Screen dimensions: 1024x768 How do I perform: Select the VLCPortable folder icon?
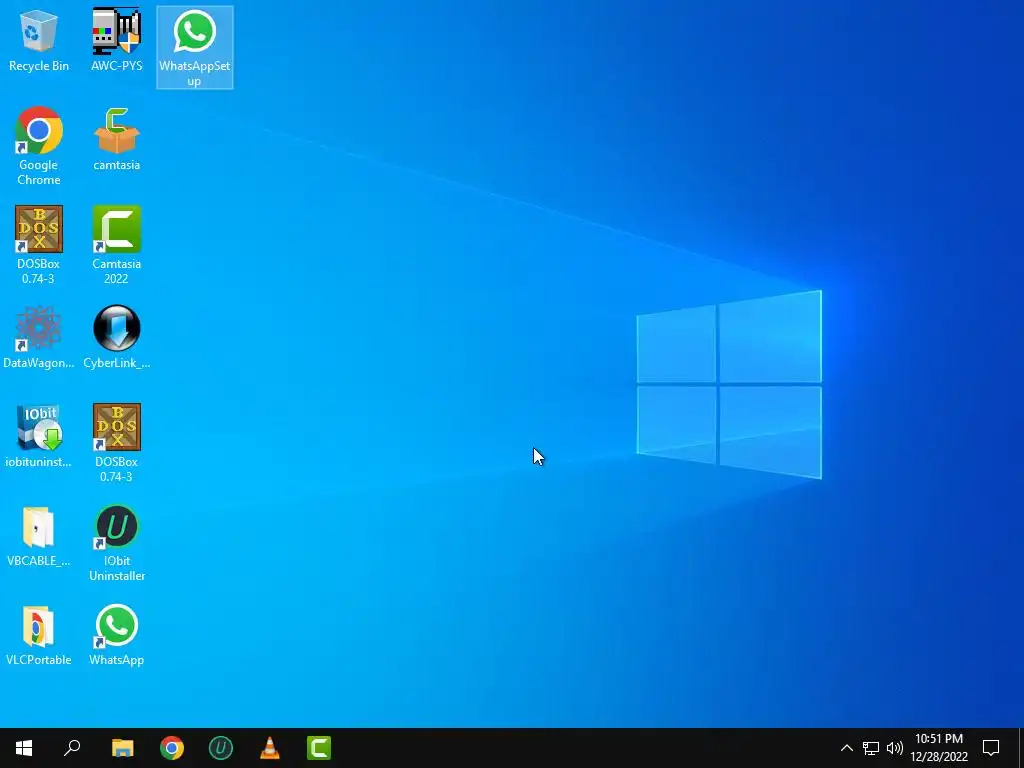click(39, 634)
